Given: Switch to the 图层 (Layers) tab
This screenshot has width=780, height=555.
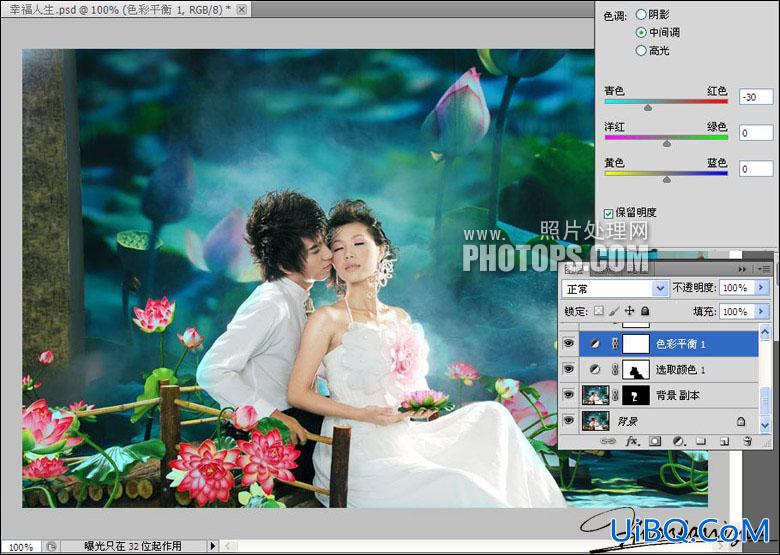Looking at the screenshot, I should click(x=574, y=269).
